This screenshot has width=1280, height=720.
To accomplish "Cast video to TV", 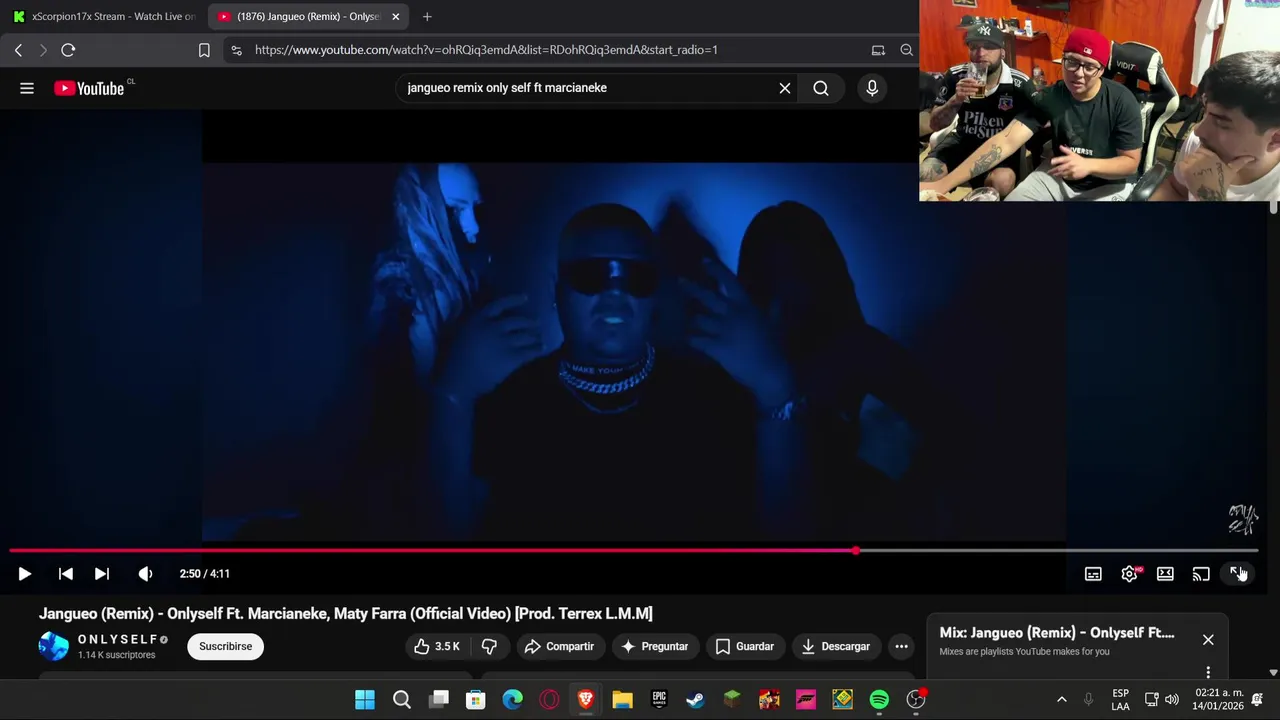I will click(1201, 574).
